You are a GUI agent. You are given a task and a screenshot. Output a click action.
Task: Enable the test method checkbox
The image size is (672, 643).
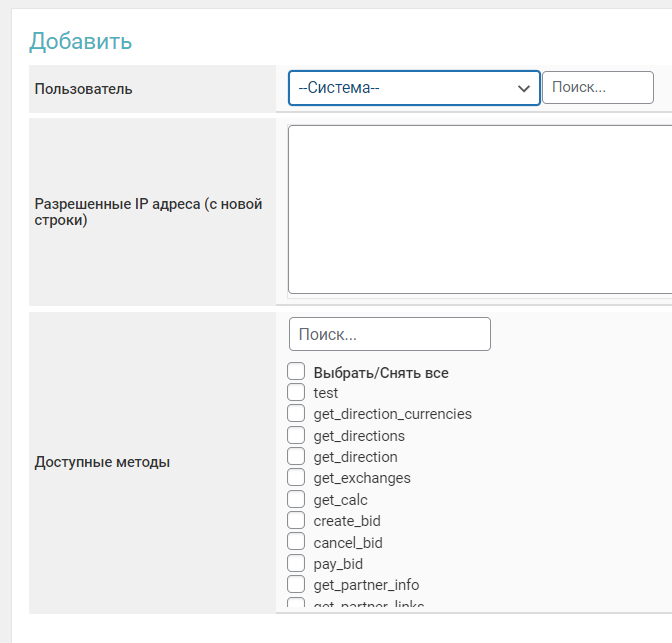click(x=296, y=393)
